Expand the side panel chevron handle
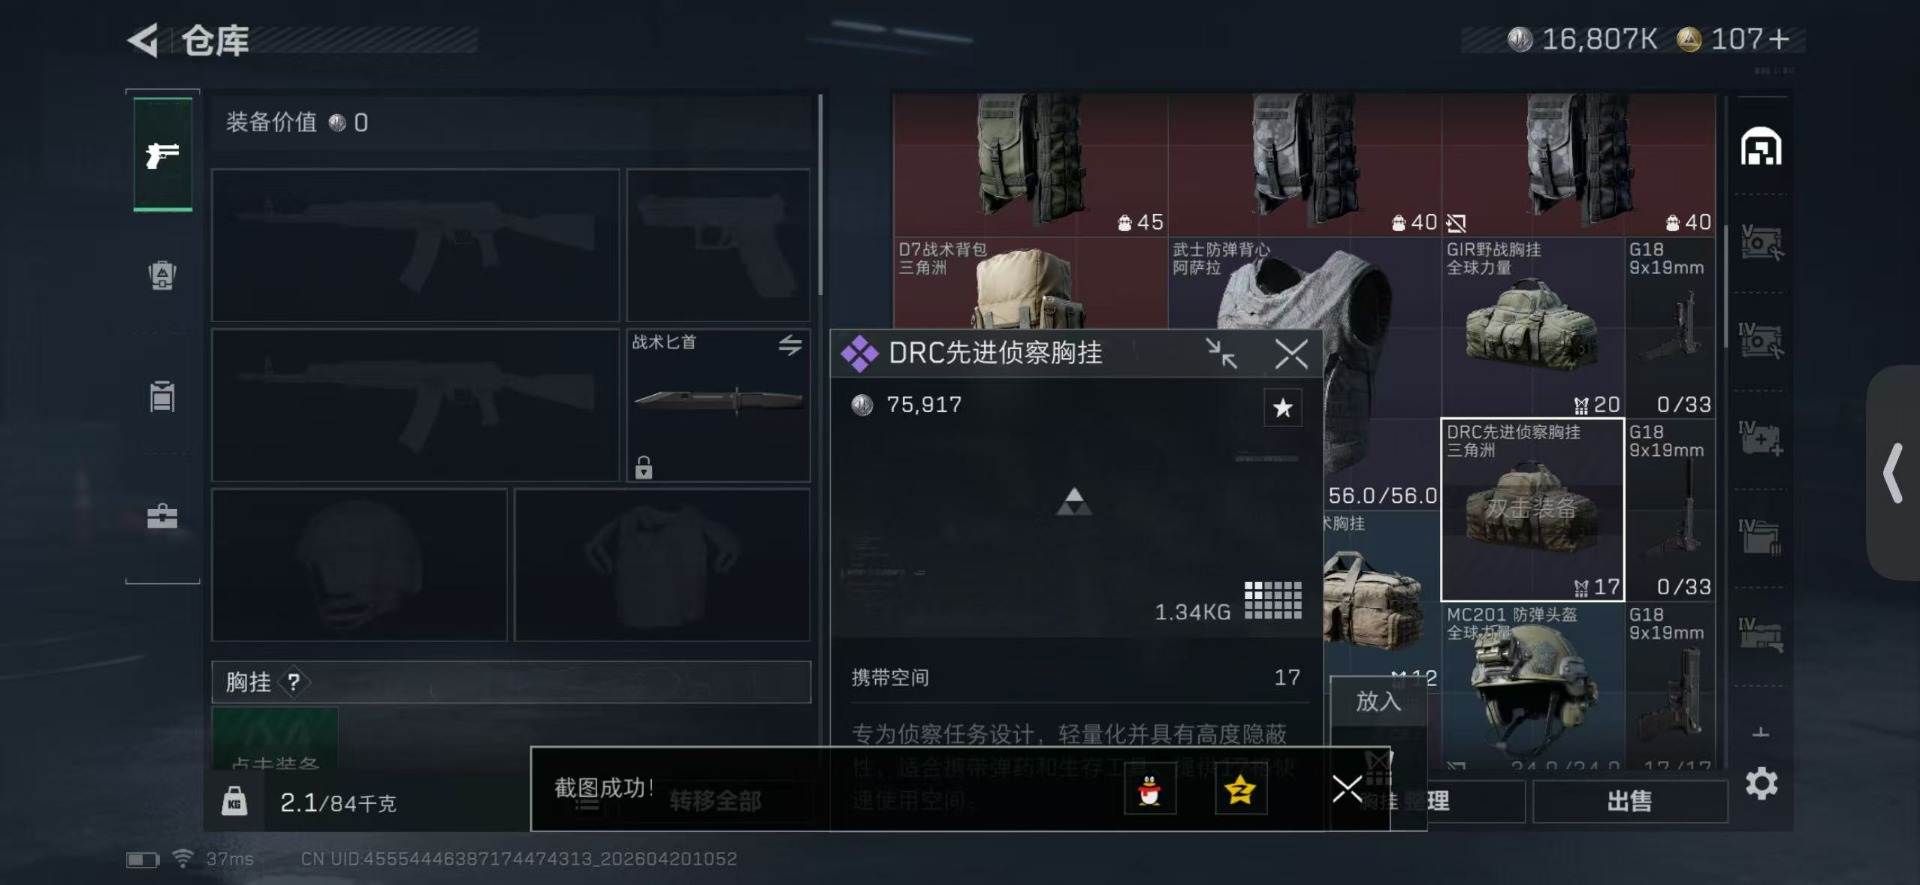This screenshot has height=885, width=1920. (1892, 473)
